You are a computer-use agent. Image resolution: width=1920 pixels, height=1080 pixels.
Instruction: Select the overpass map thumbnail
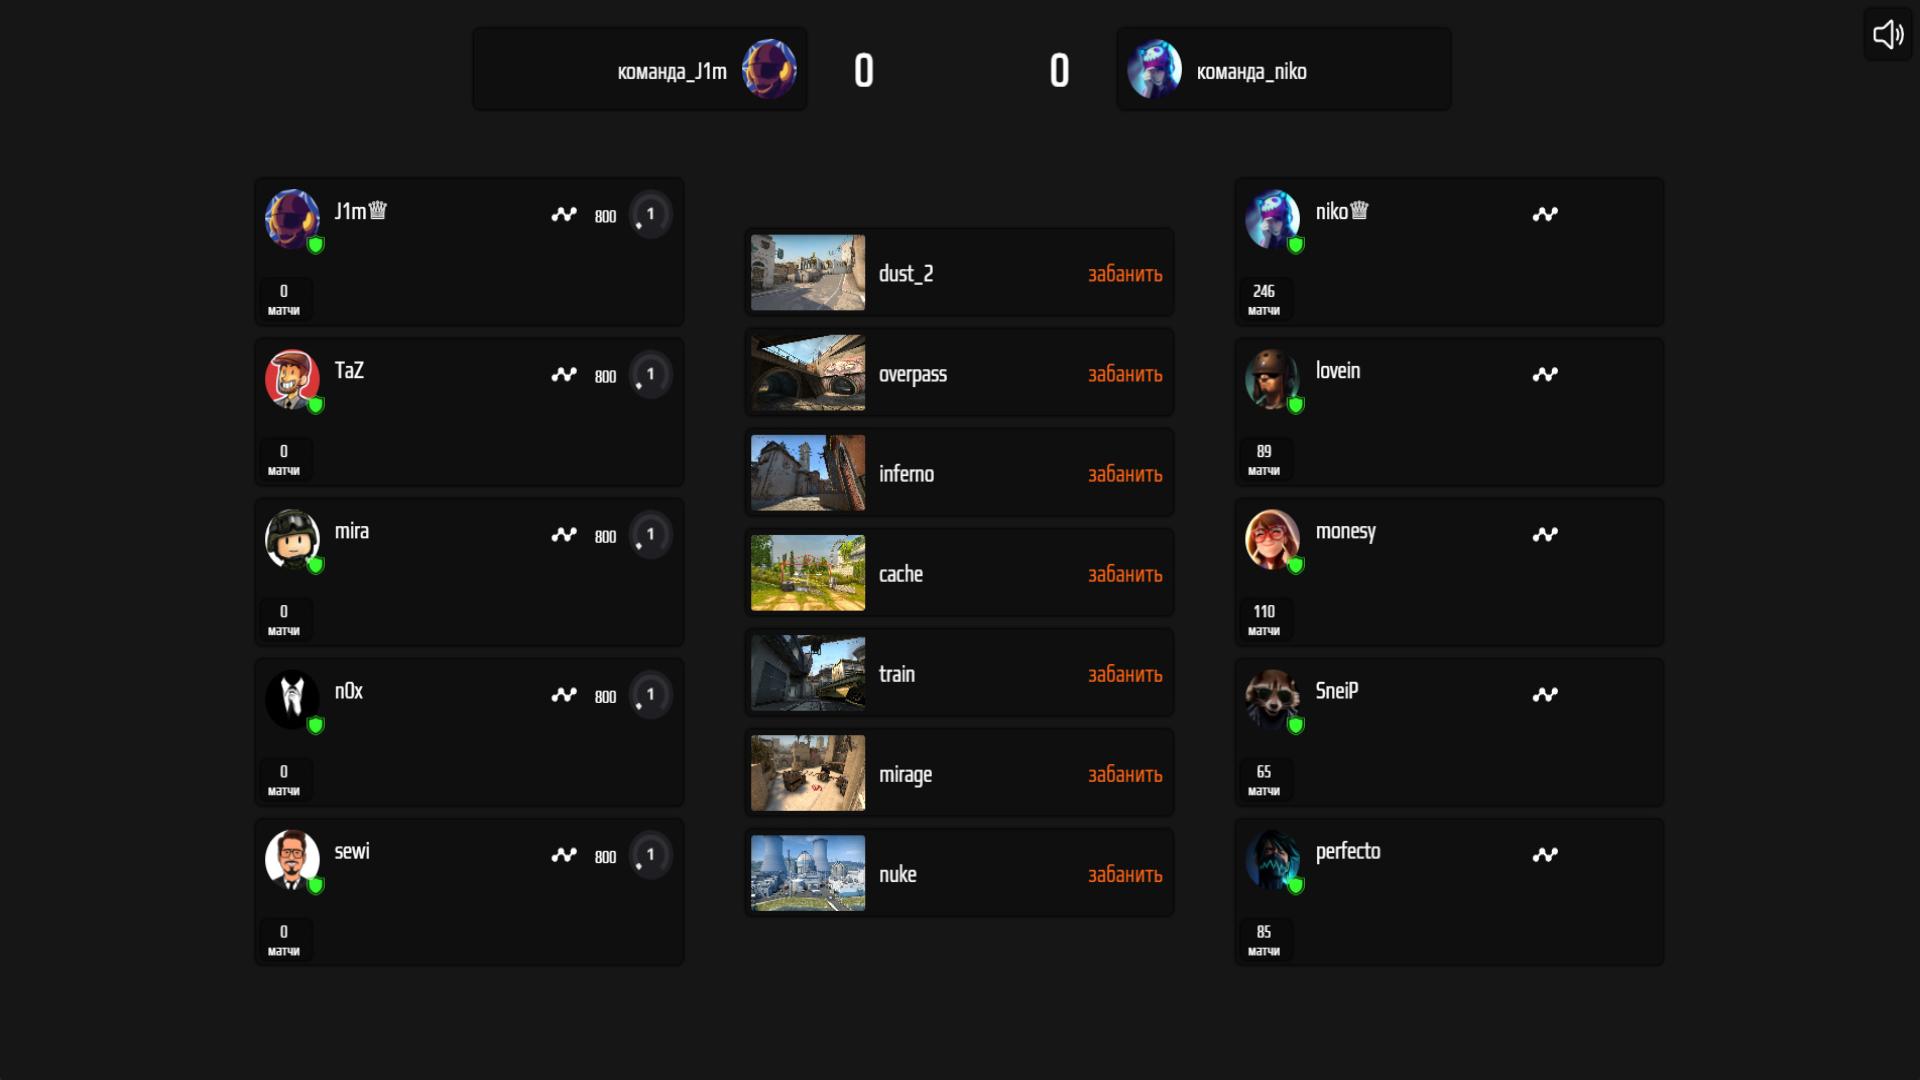tap(808, 373)
